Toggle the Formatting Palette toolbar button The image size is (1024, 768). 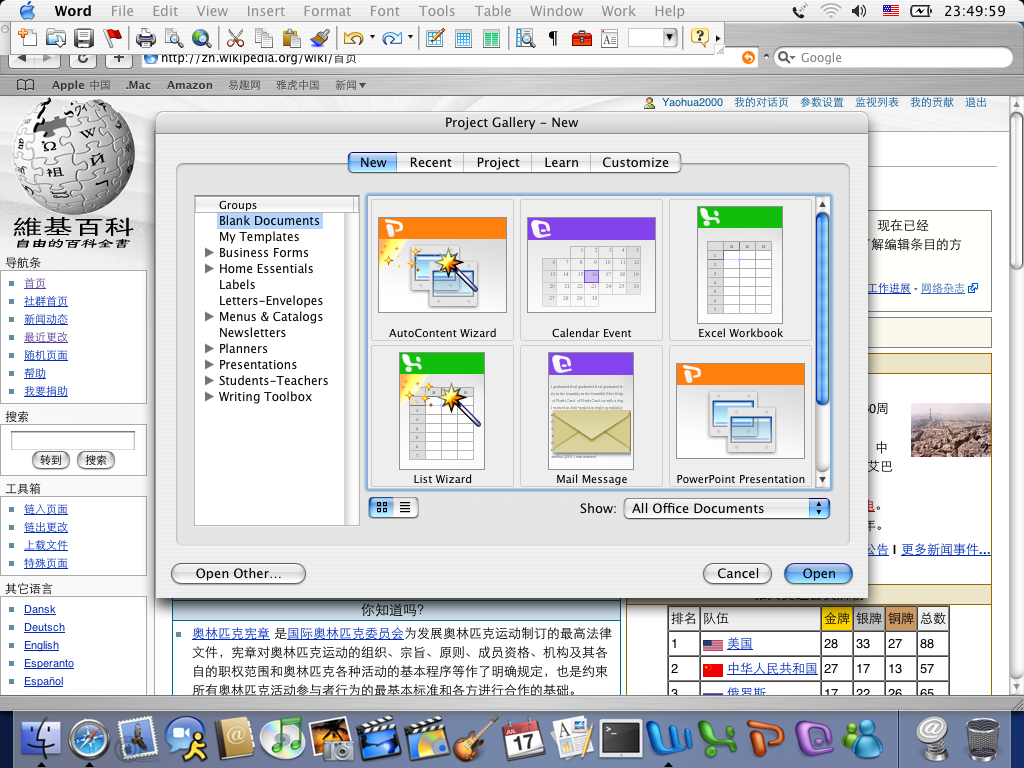609,39
